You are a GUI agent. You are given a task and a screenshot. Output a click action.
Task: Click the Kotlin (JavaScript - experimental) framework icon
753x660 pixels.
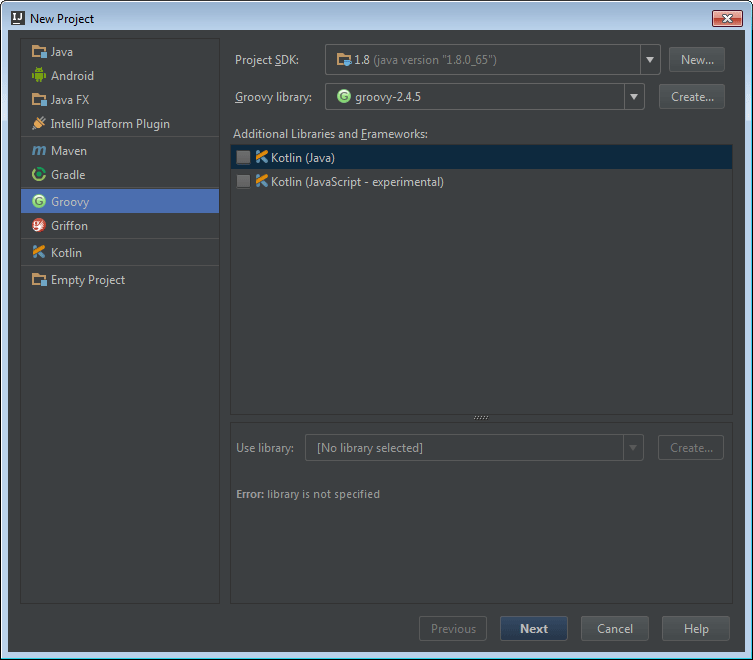262,181
